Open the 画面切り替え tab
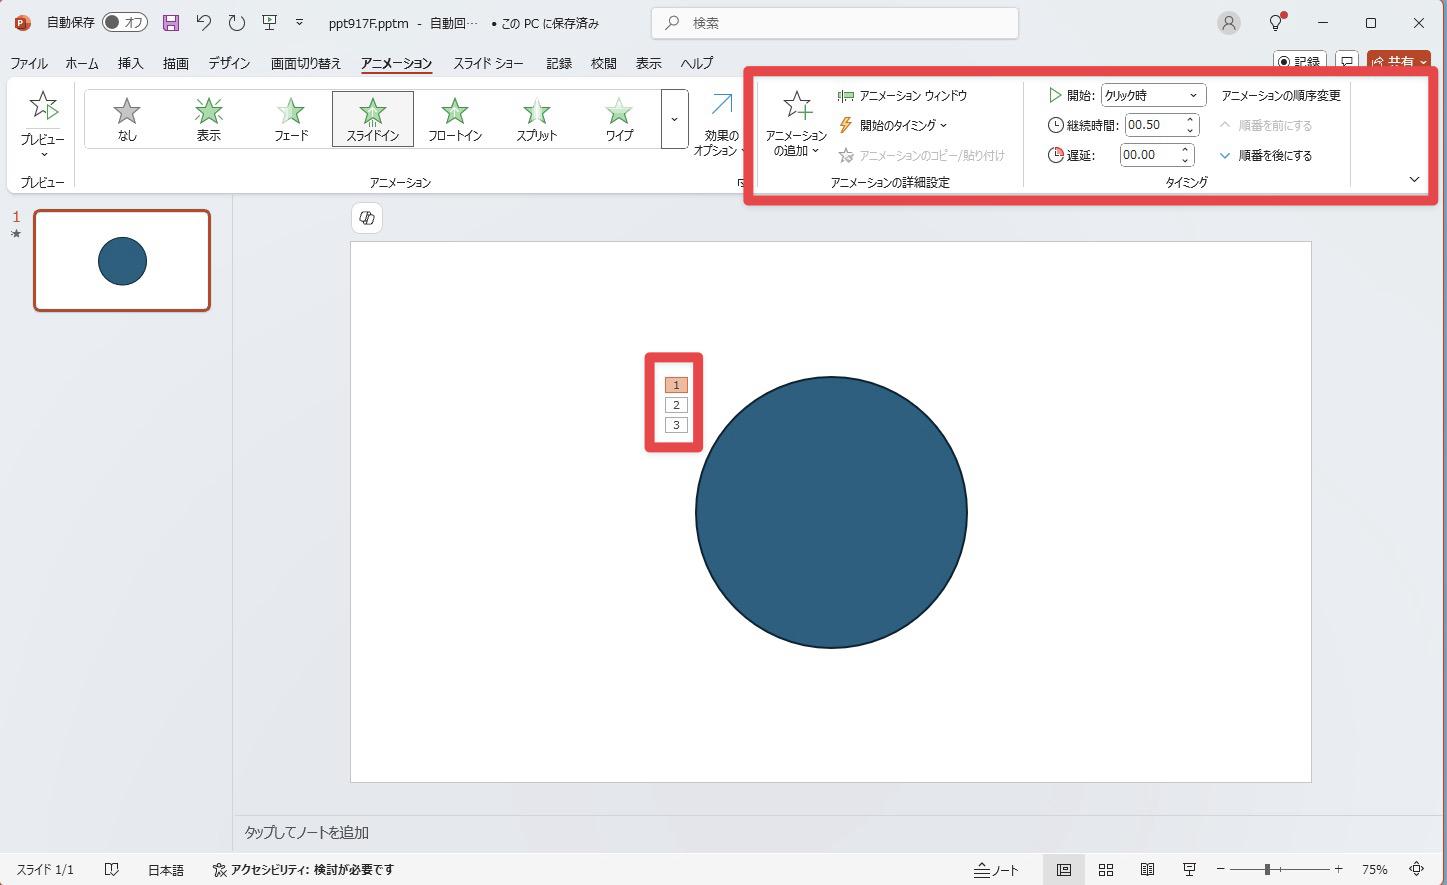This screenshot has height=885, width=1447. pos(306,63)
